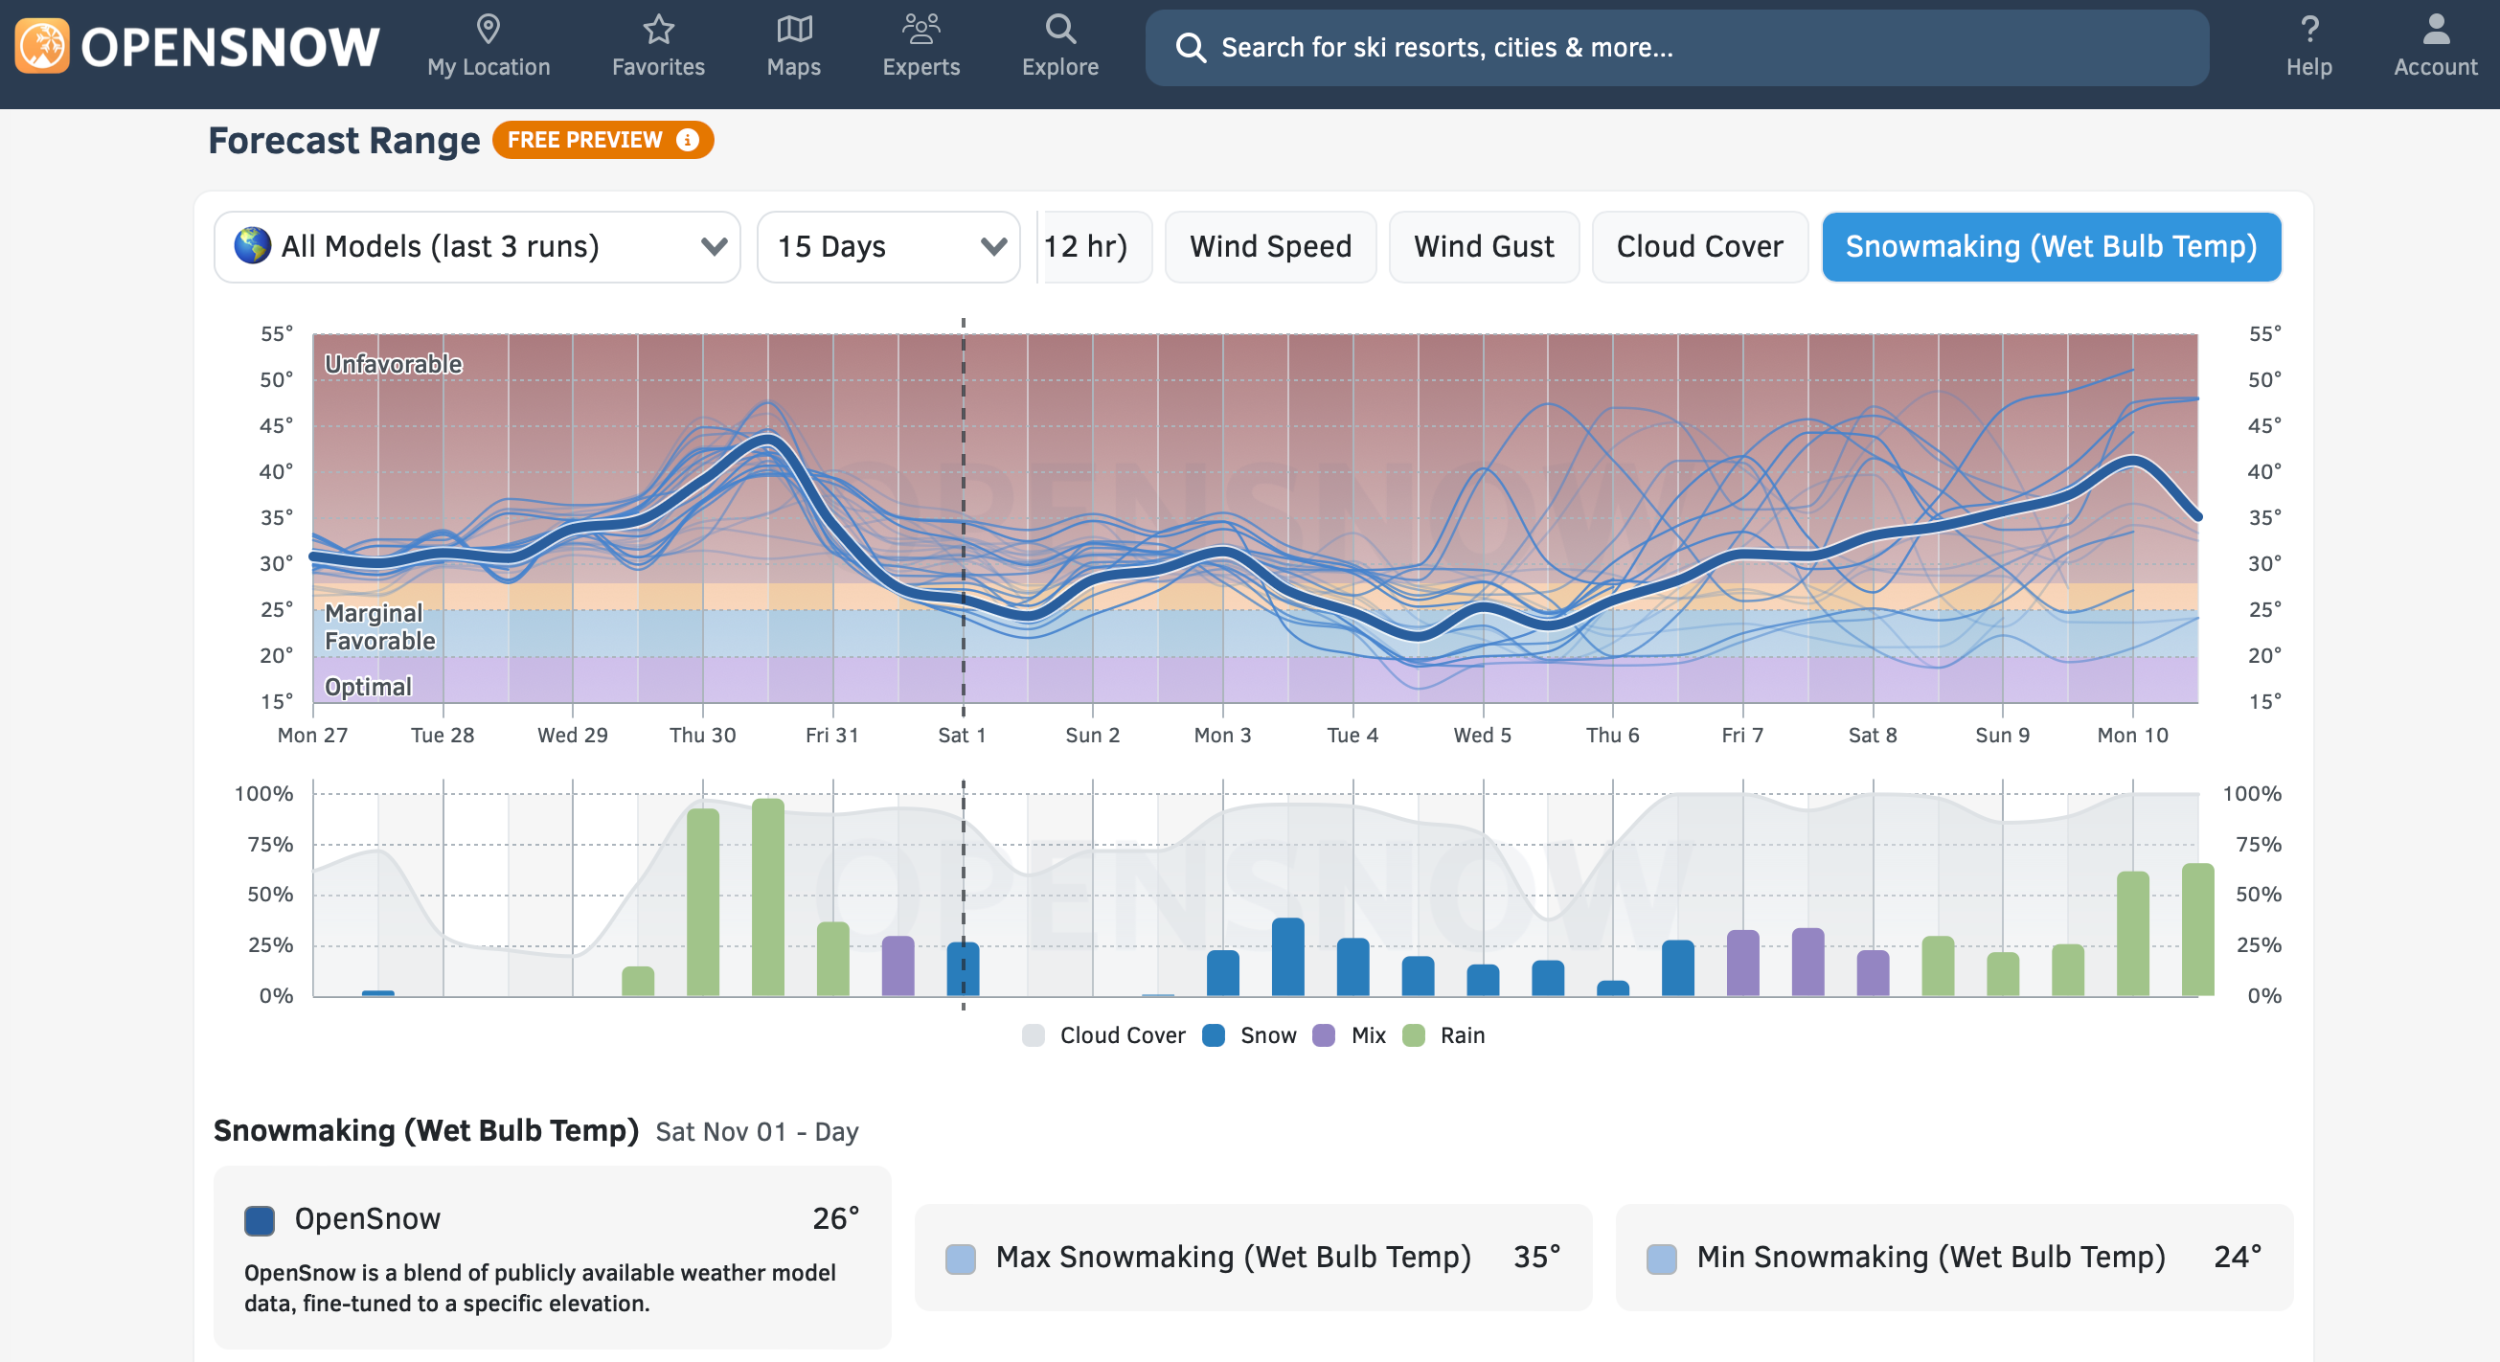
Task: Click the OpenSnow blue color swatch
Action: click(259, 1220)
